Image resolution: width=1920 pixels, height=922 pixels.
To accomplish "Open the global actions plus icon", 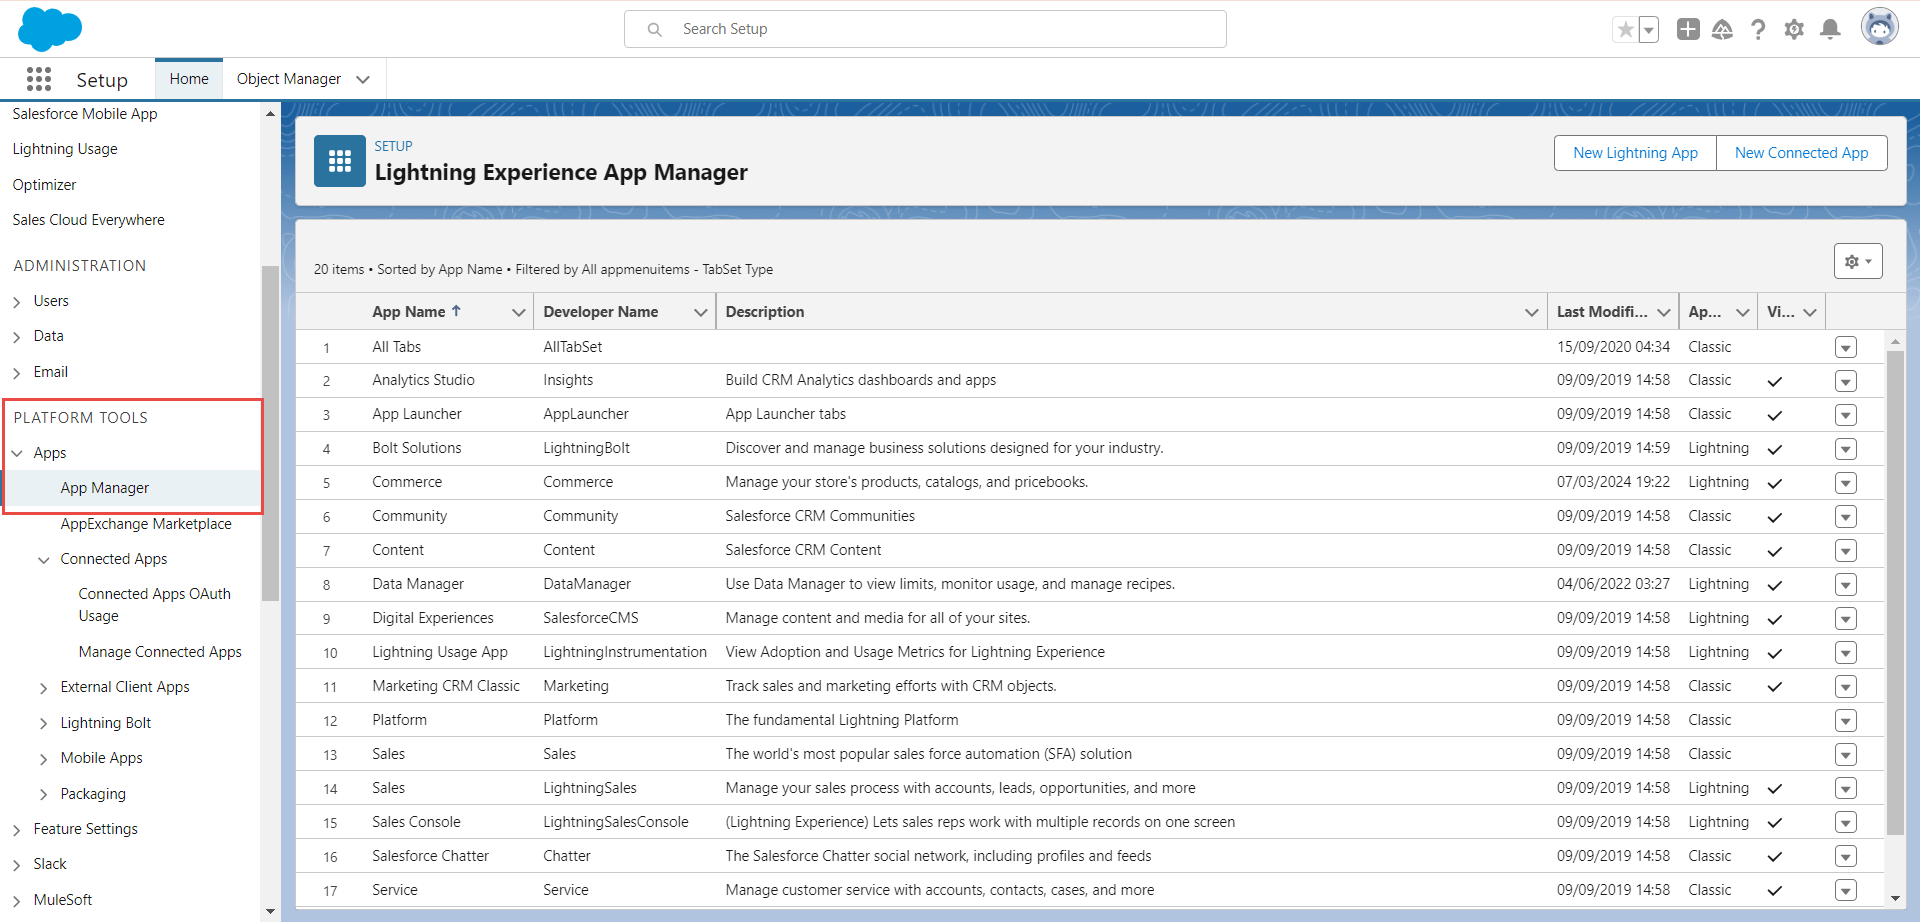I will pos(1688,29).
